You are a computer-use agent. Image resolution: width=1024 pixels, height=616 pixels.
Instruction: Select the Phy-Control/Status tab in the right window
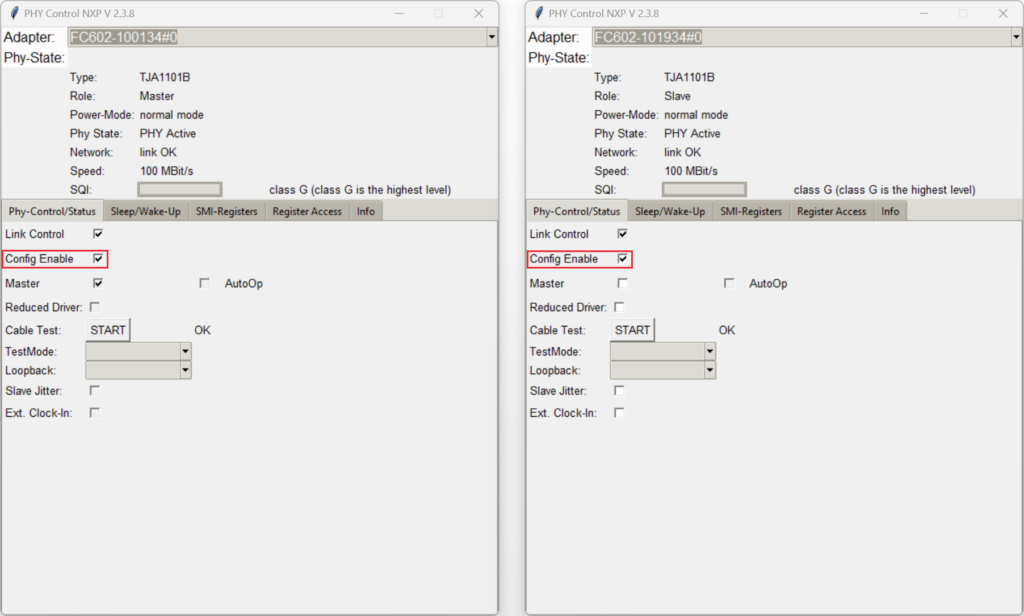[577, 211]
